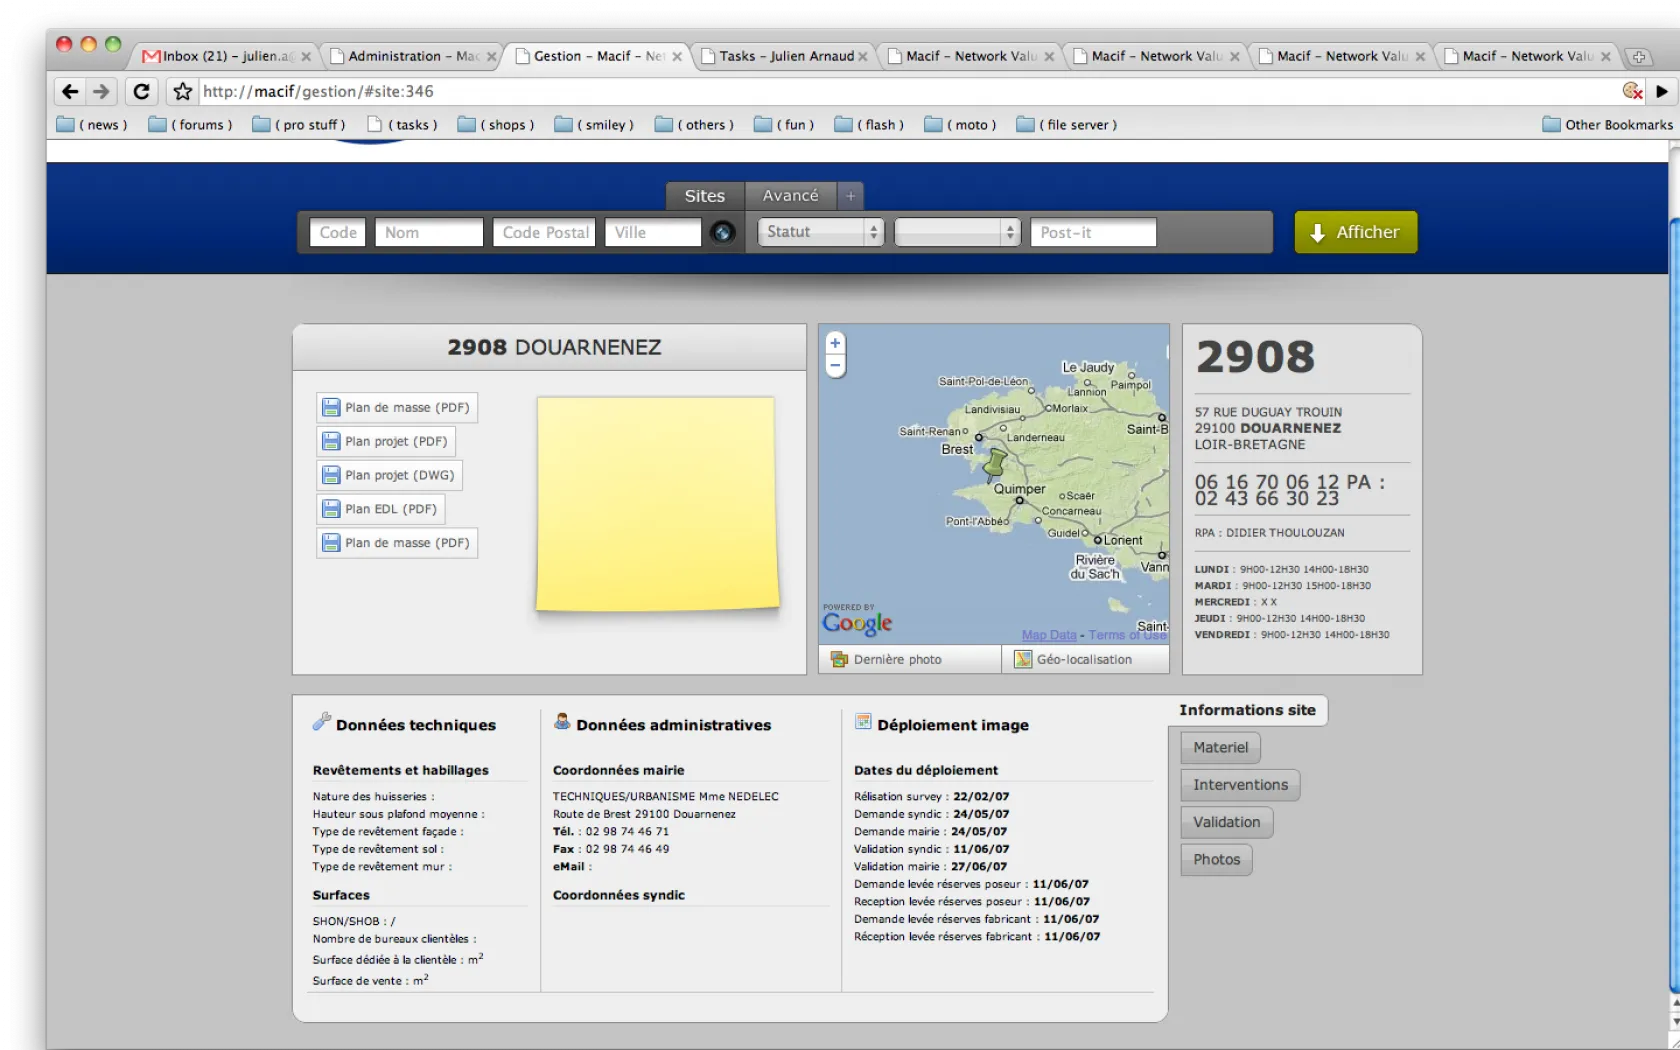Zoom out on the Google map
Viewport: 1680px width, 1050px height.
click(835, 366)
